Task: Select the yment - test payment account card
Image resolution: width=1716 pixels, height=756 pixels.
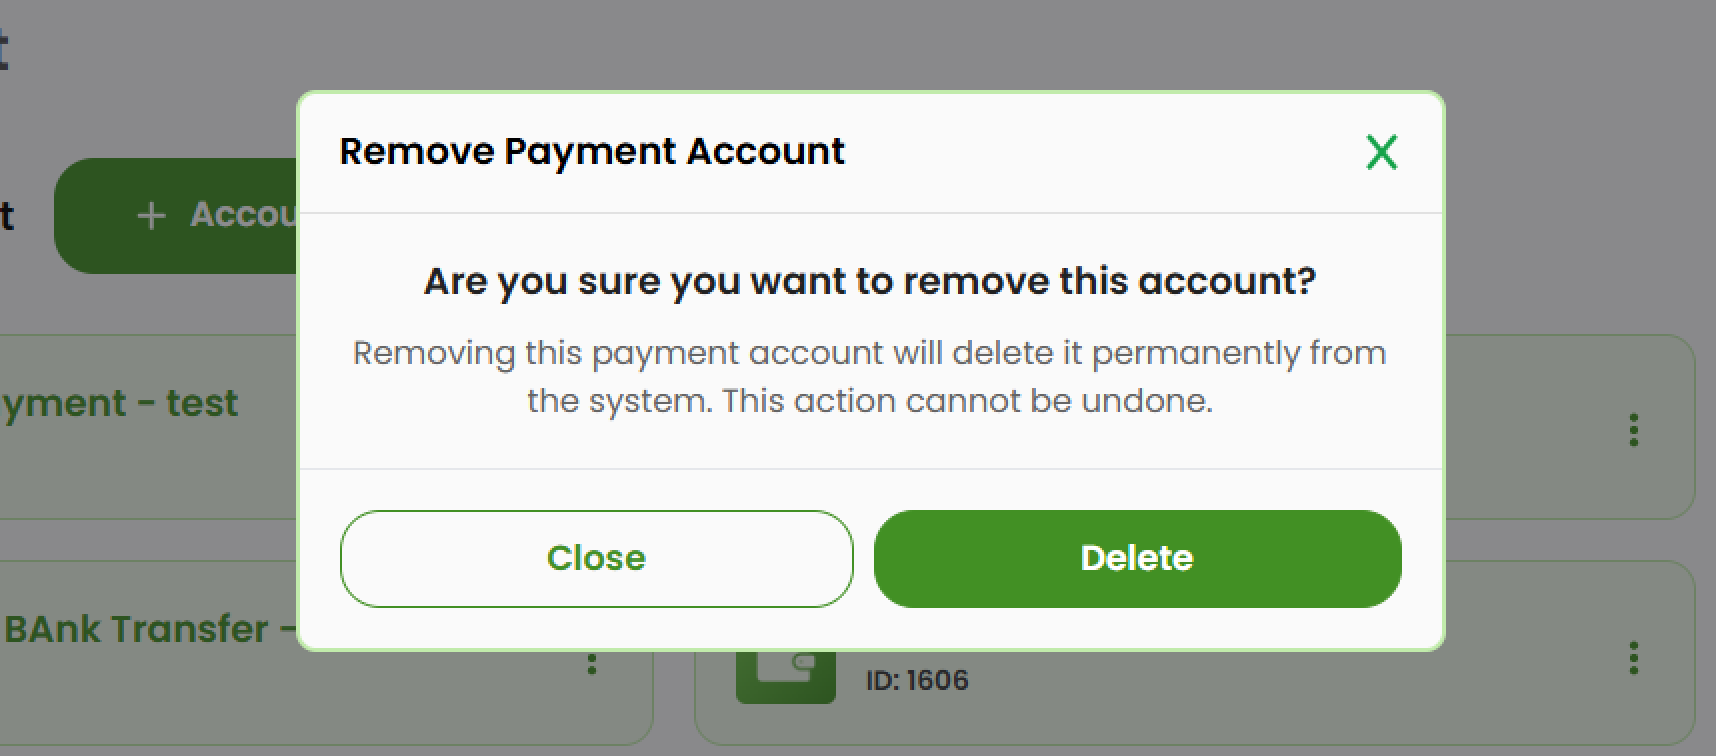Action: (x=120, y=404)
